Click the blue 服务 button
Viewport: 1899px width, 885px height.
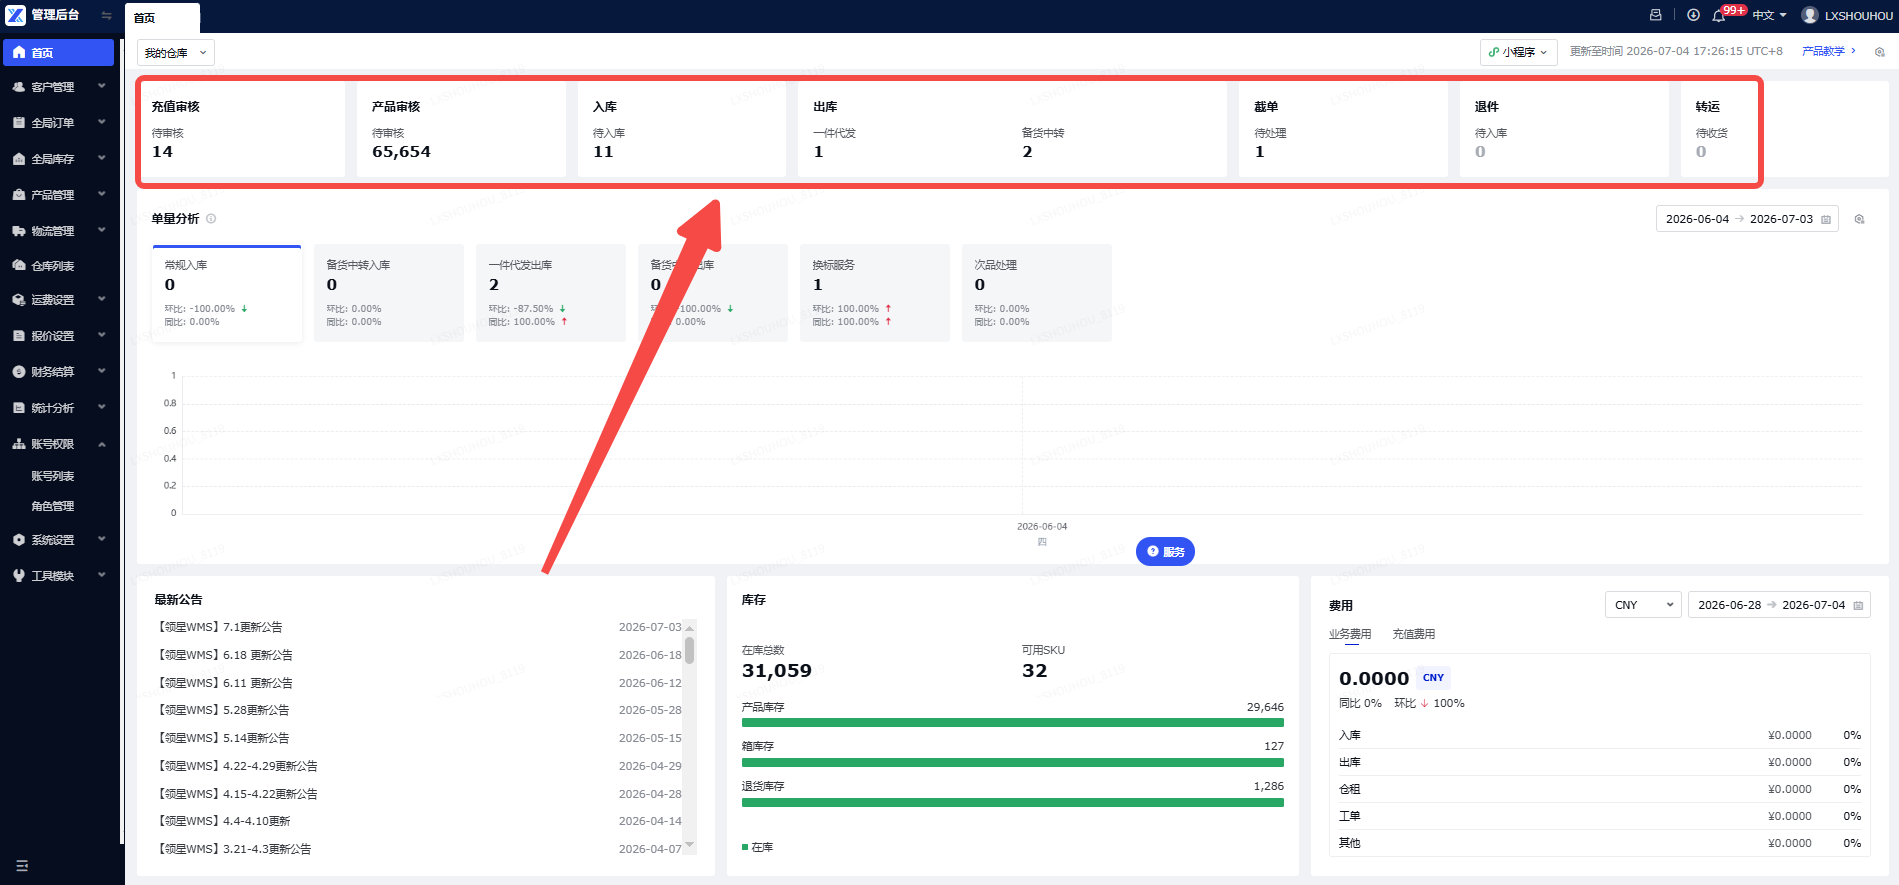click(1165, 551)
